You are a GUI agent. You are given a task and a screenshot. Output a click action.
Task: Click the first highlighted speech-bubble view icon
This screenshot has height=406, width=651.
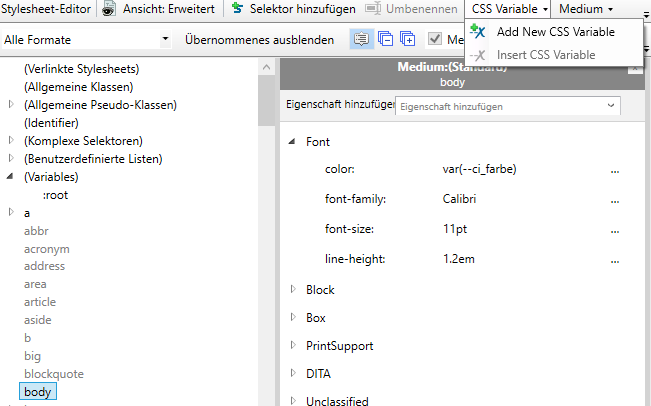click(361, 40)
